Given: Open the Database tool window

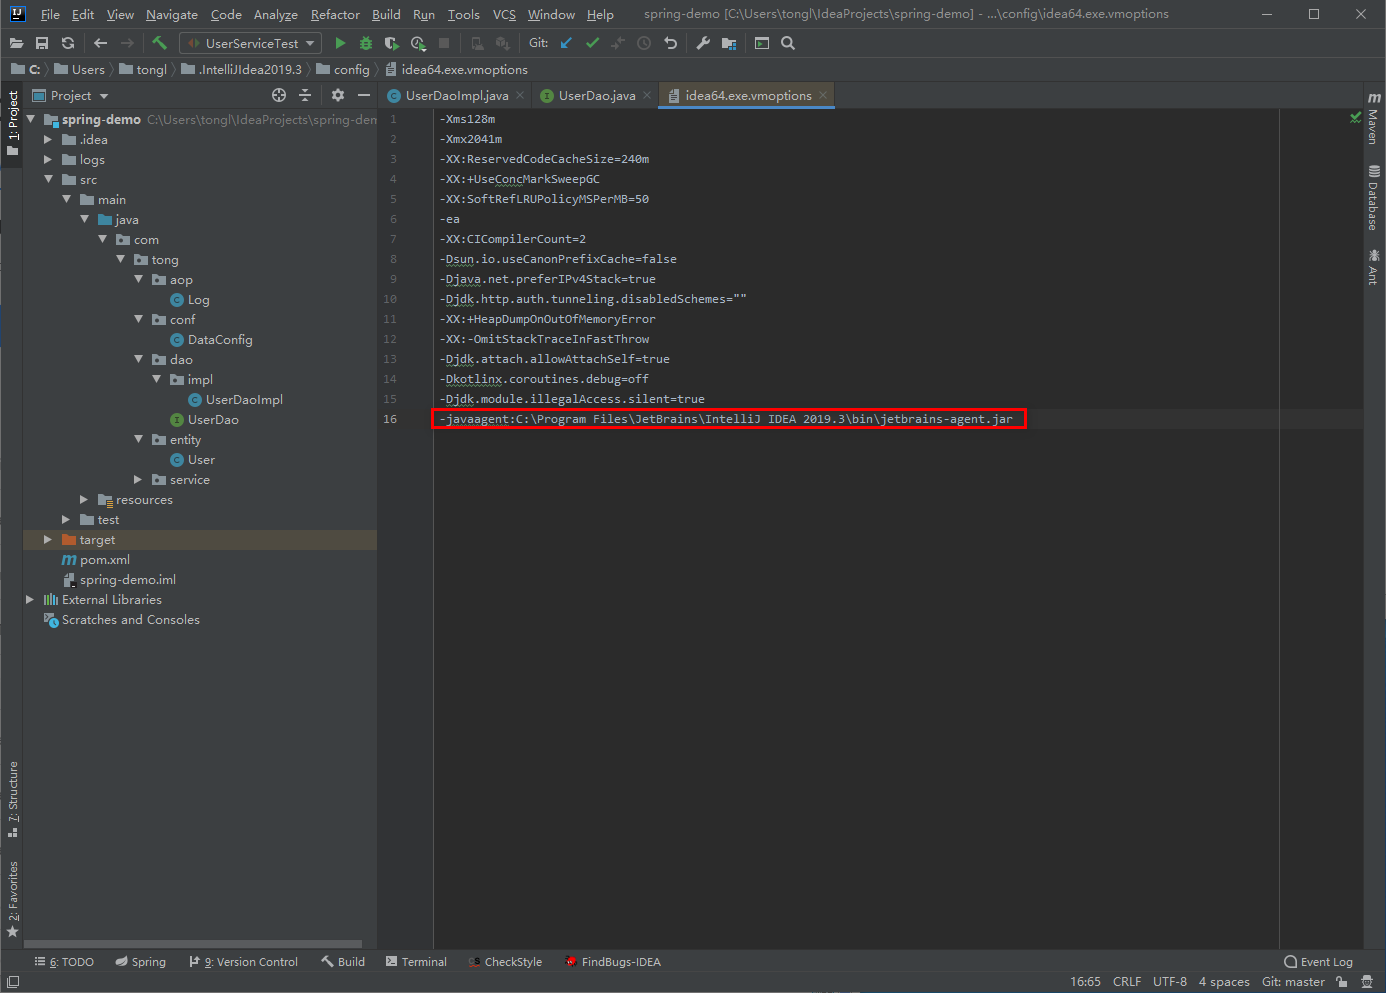Looking at the screenshot, I should coord(1374,197).
